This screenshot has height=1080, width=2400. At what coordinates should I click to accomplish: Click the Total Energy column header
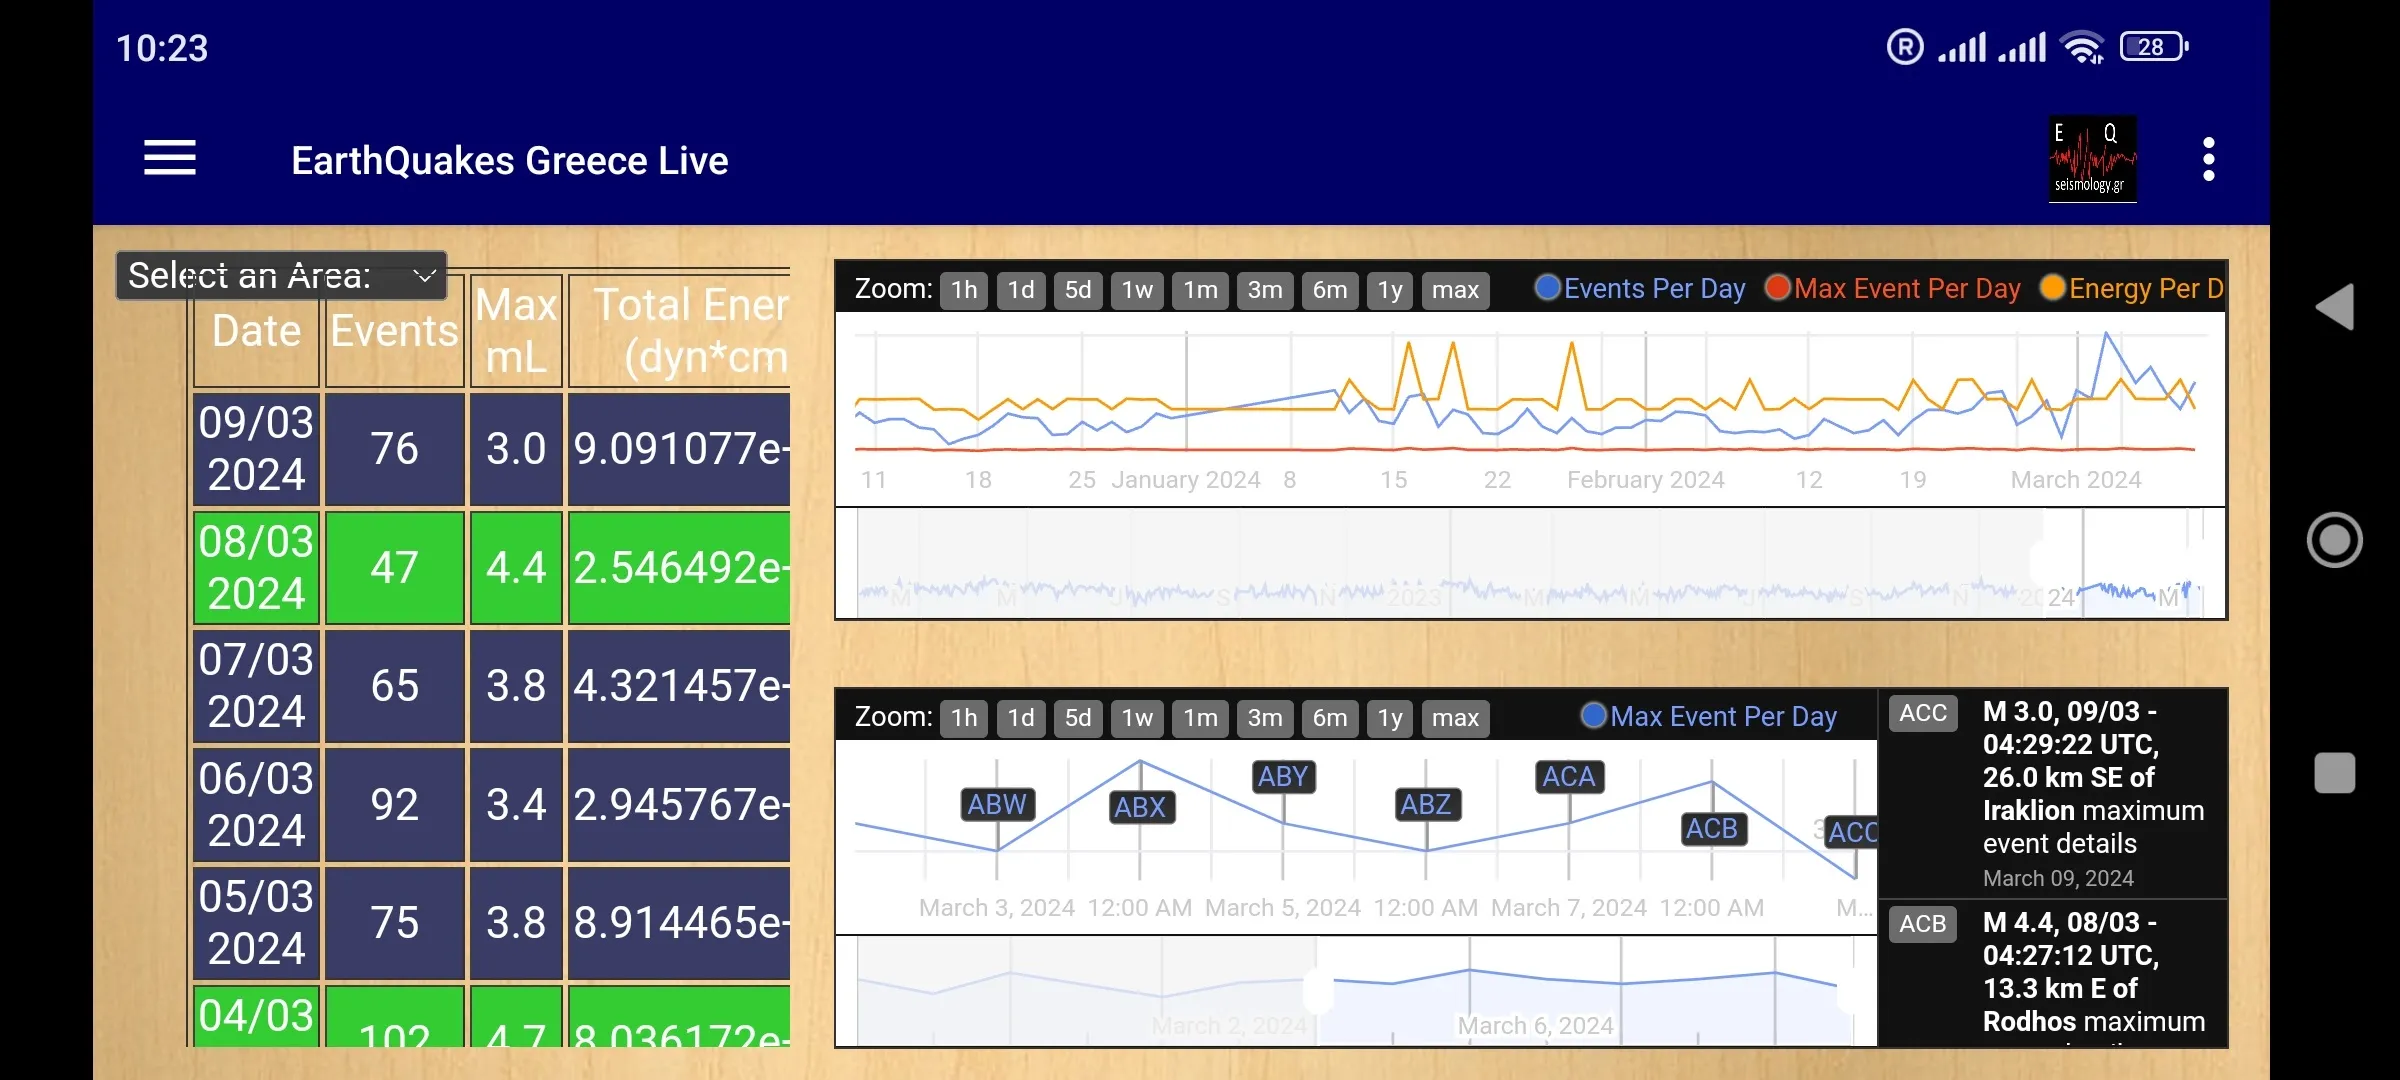(680, 331)
